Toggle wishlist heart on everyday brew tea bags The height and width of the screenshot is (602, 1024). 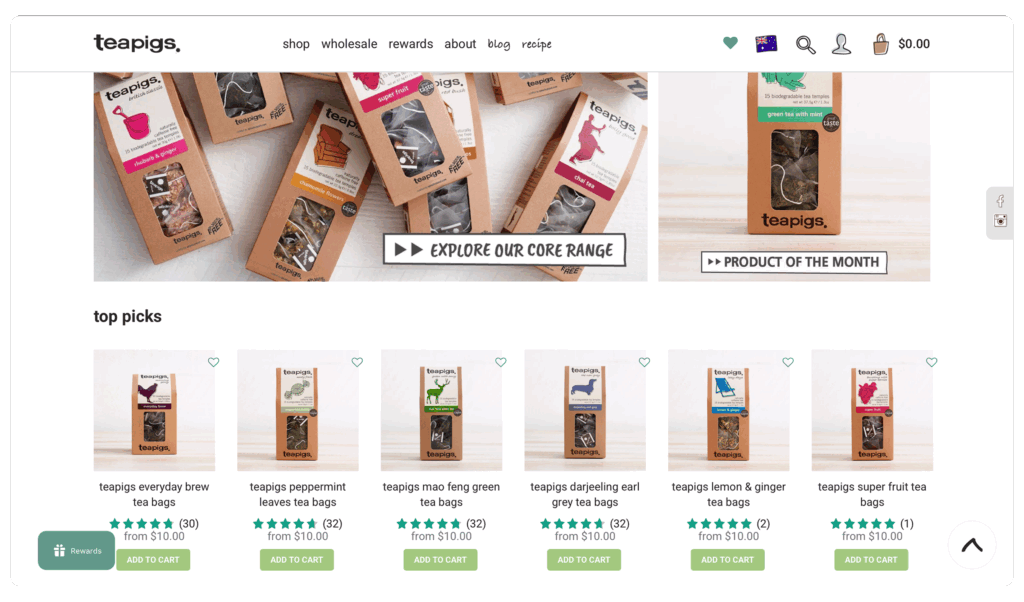(x=214, y=362)
